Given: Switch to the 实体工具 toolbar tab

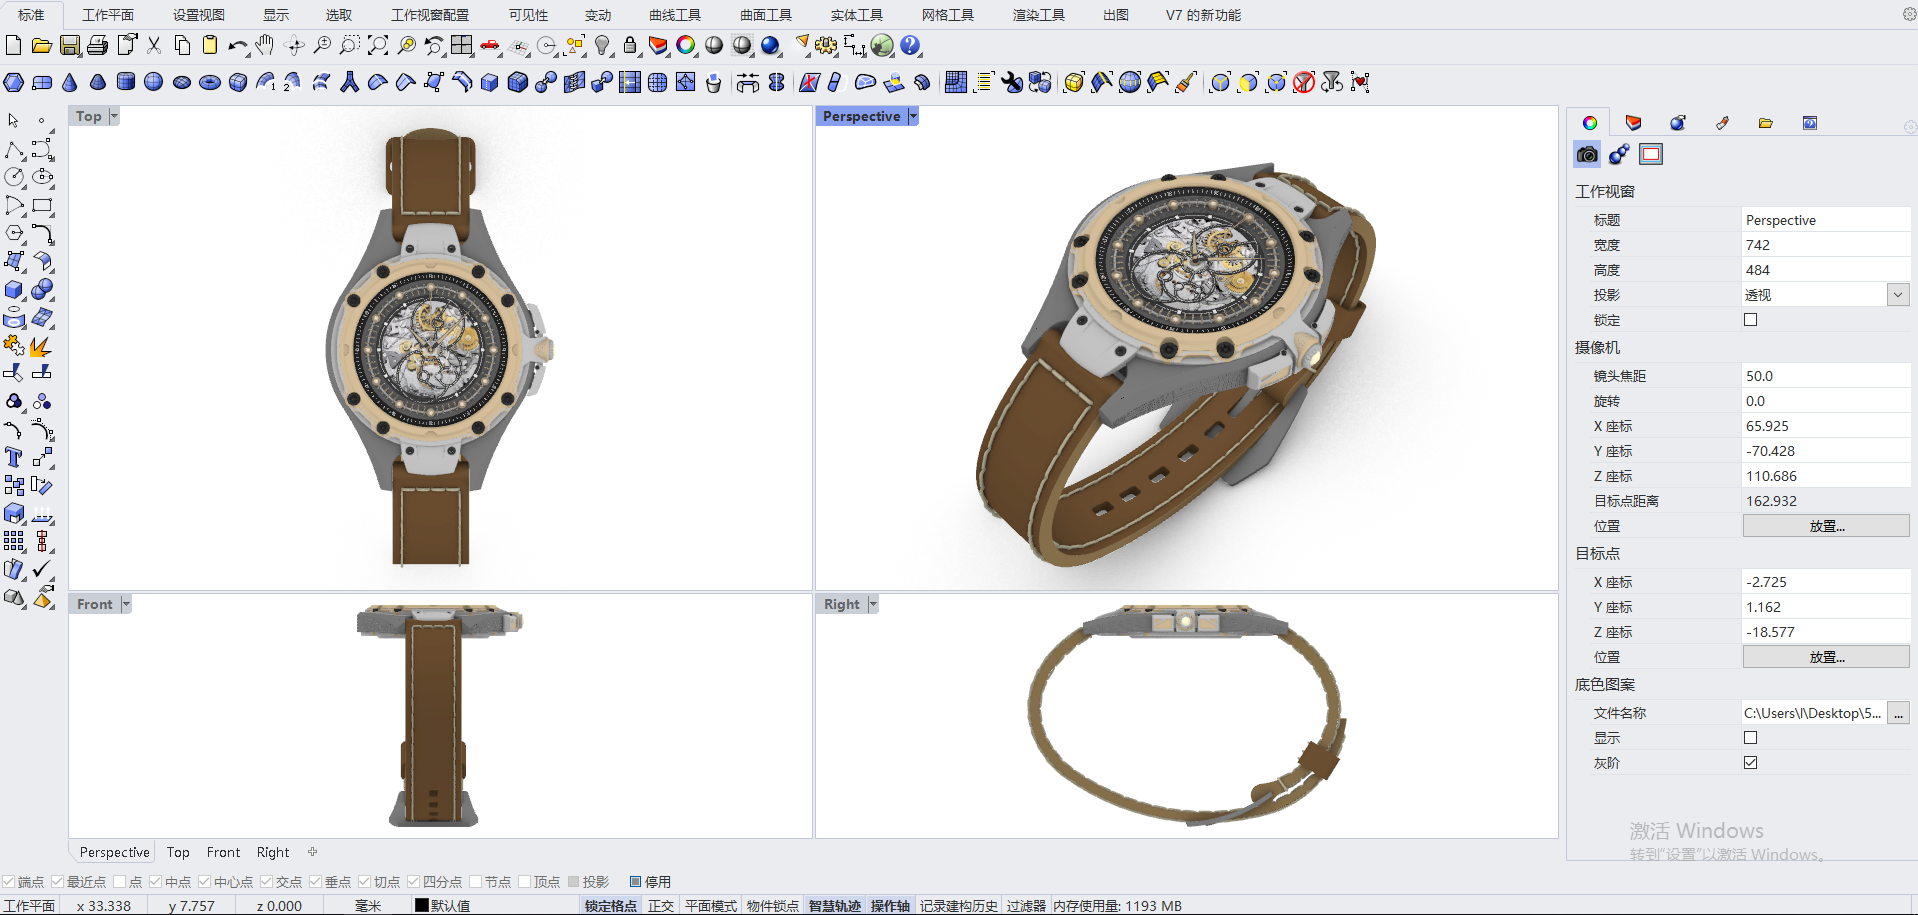Looking at the screenshot, I should [857, 15].
